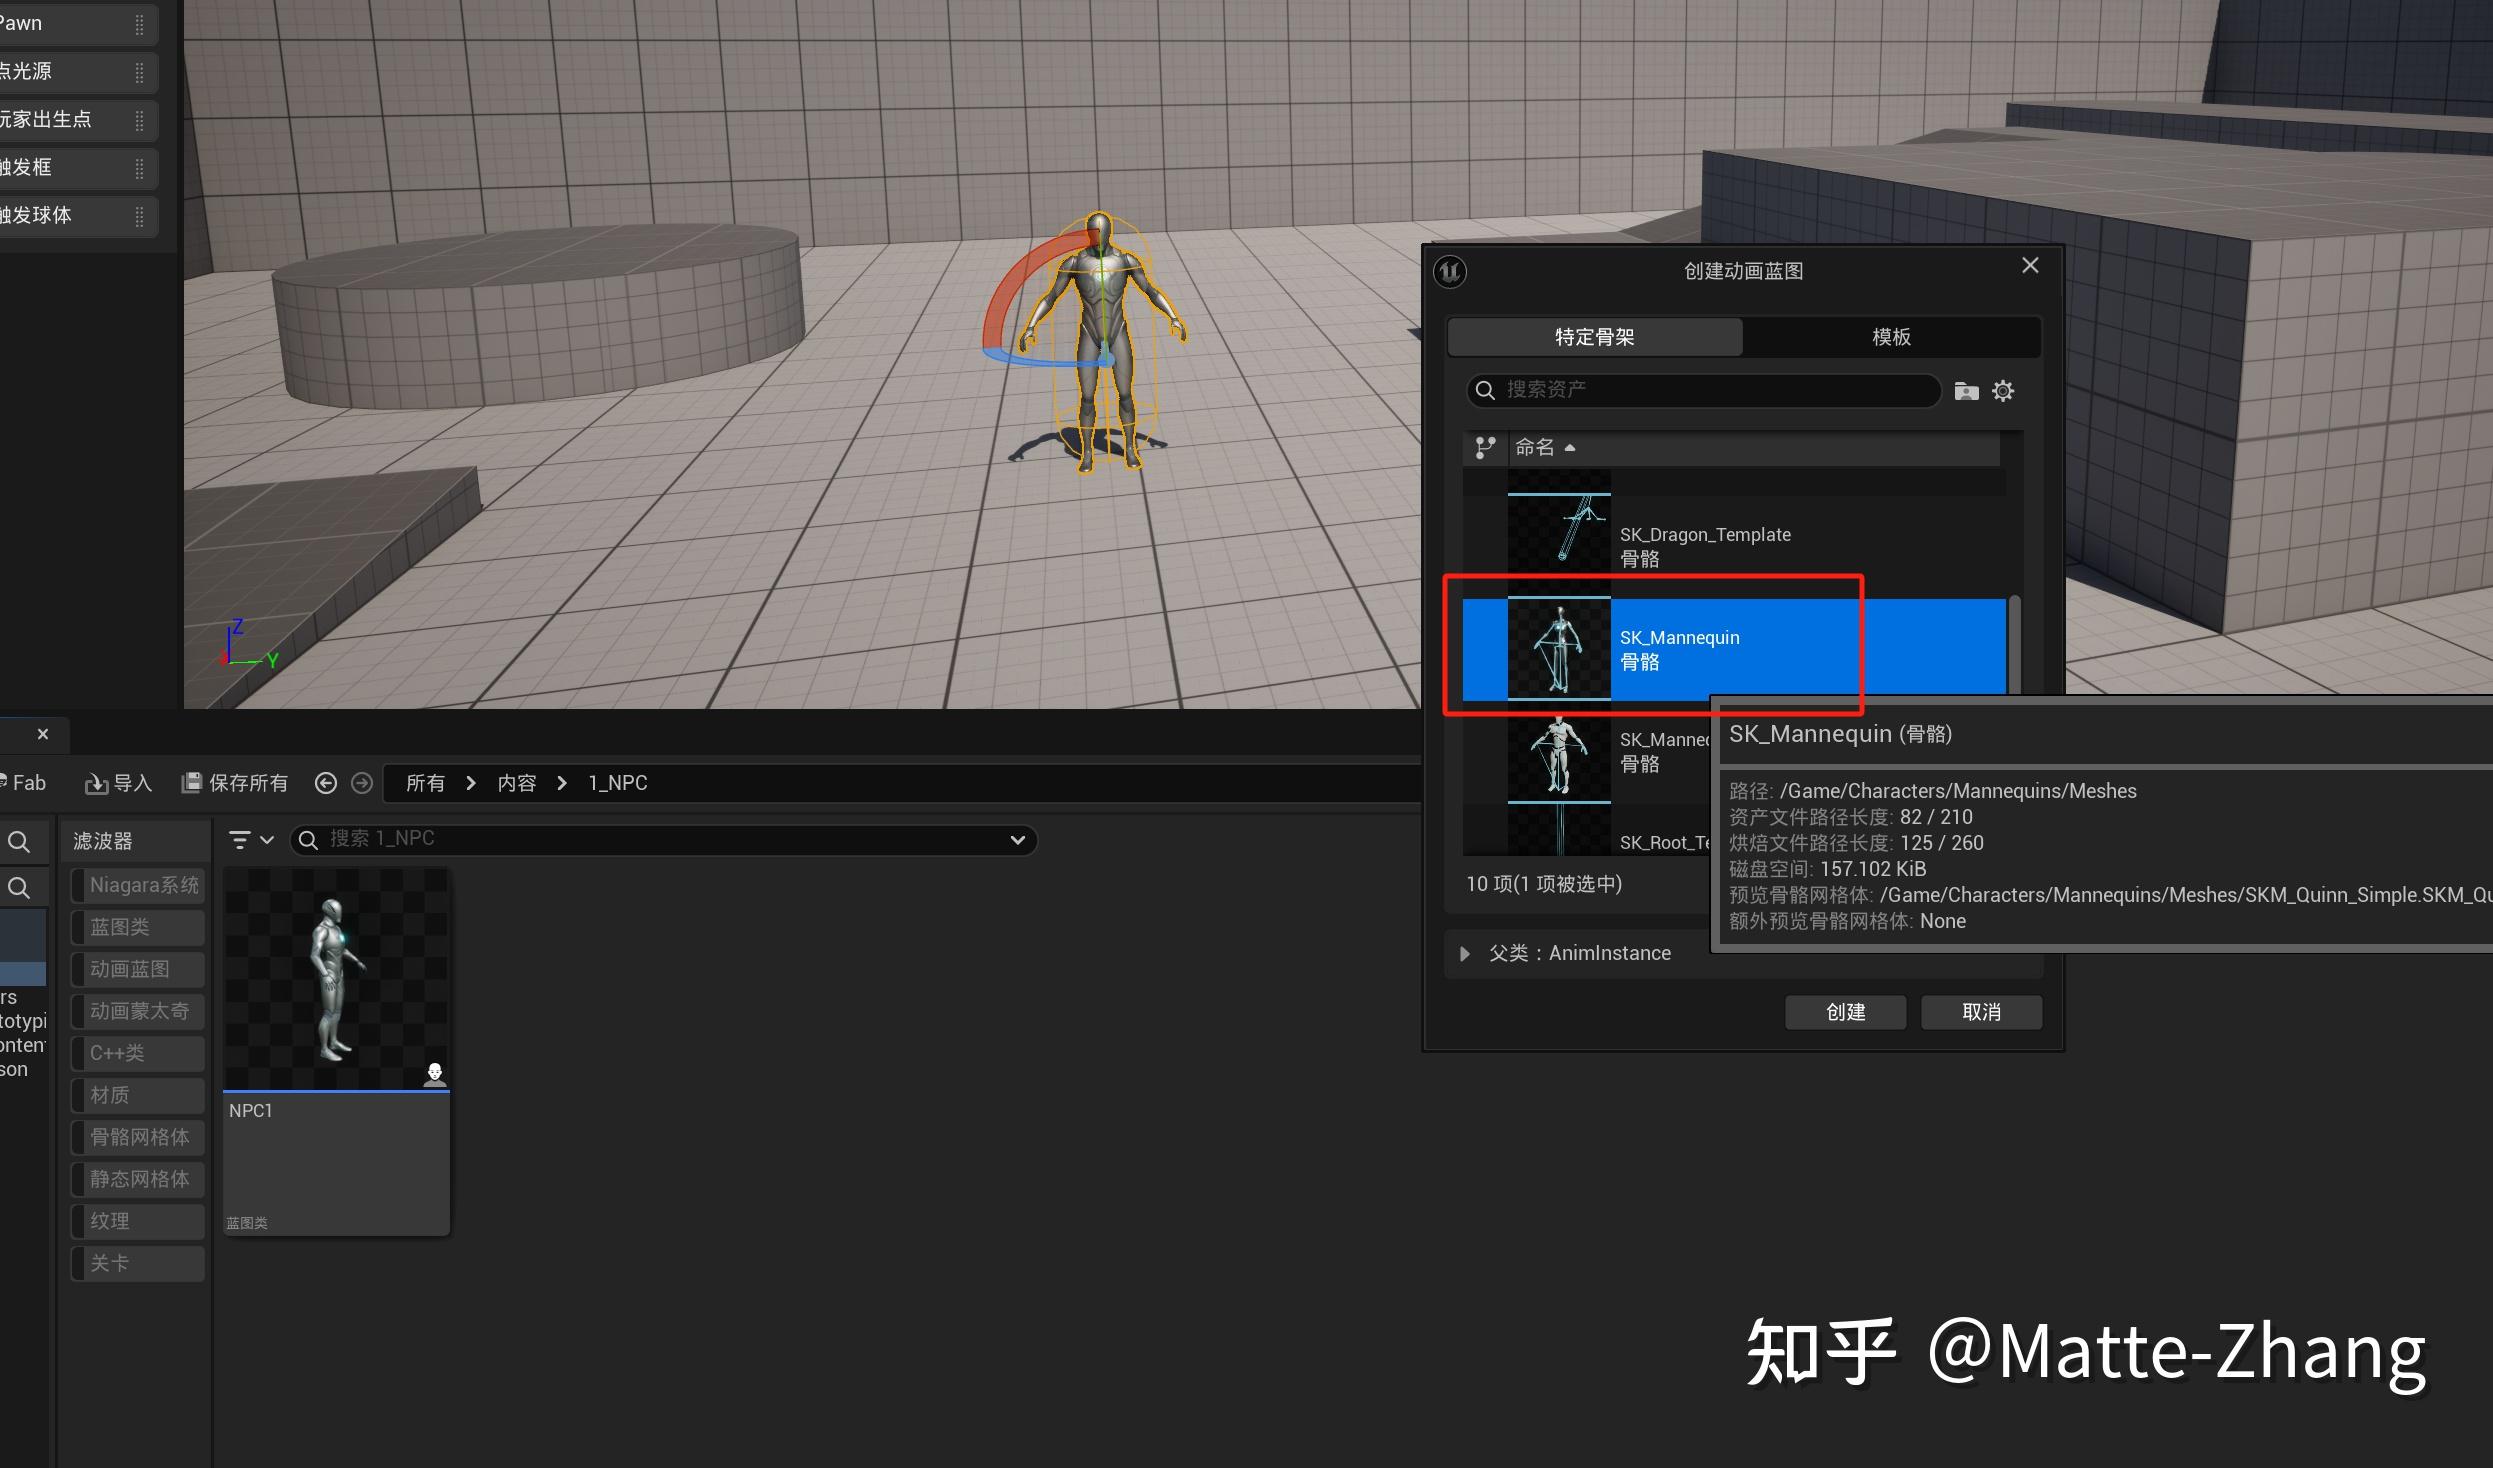Click the 命名 sort order arrow
Viewport: 2493px width, 1468px height.
click(1568, 447)
